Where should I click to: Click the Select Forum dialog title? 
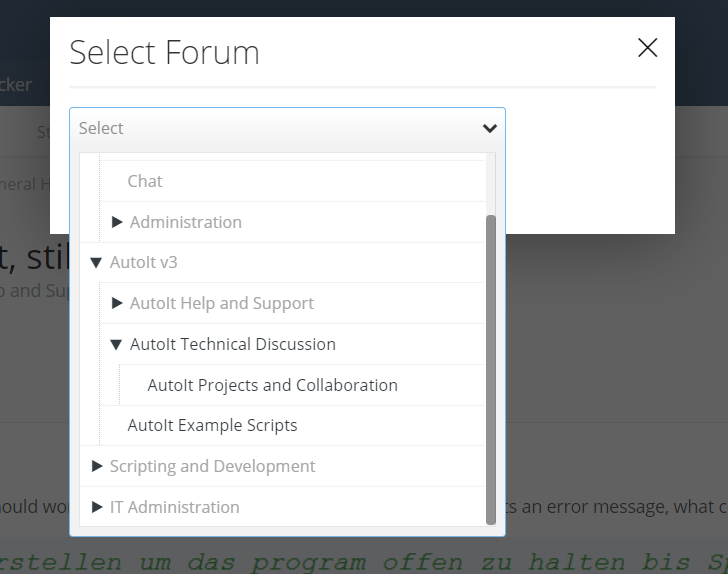(164, 52)
